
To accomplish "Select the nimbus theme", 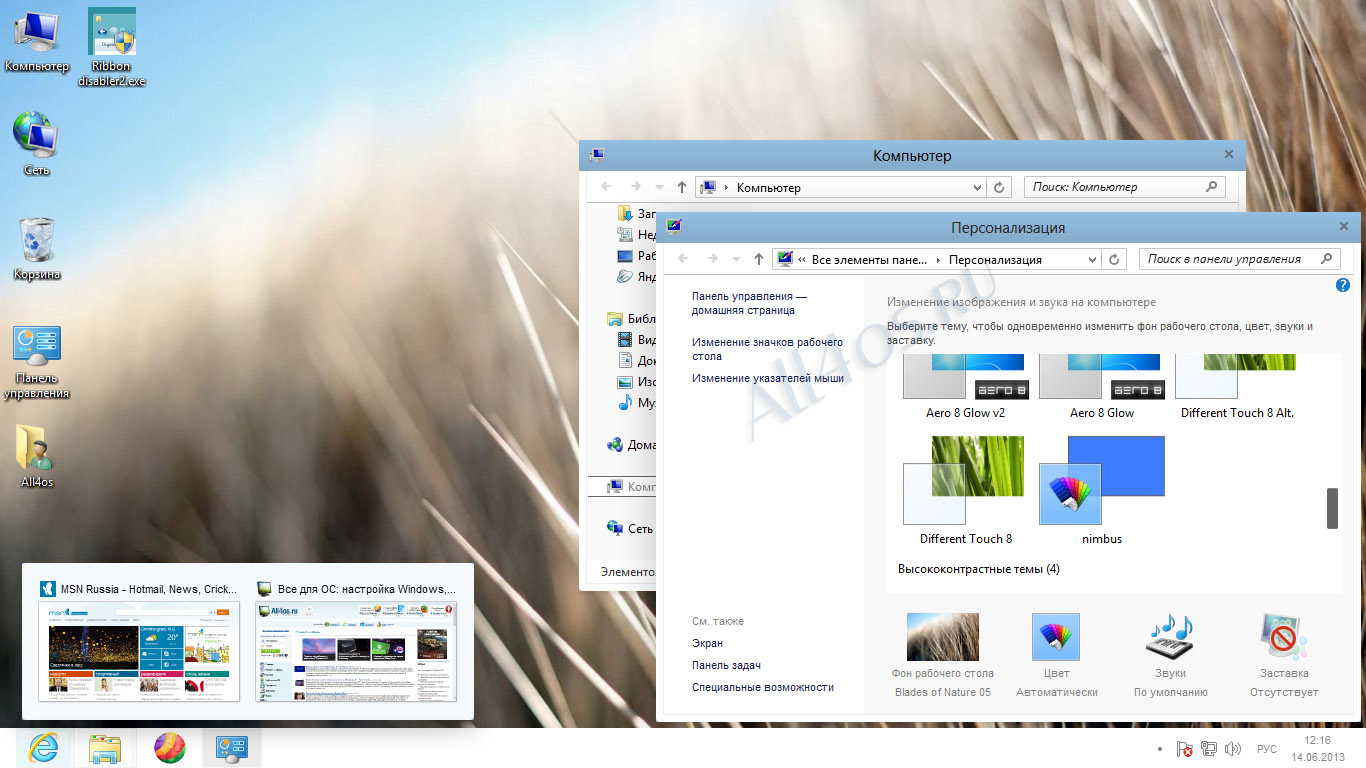I will 1101,491.
